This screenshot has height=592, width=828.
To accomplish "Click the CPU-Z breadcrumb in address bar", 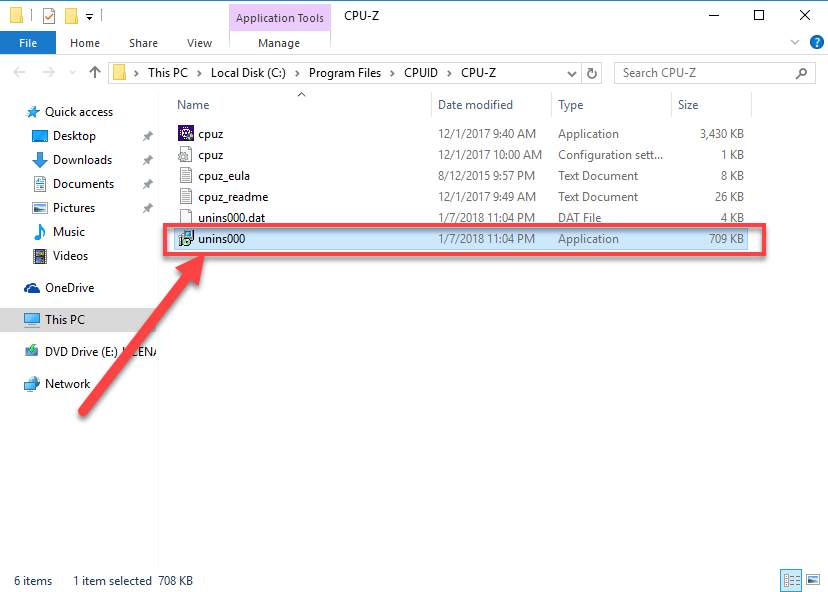I will click(x=478, y=73).
